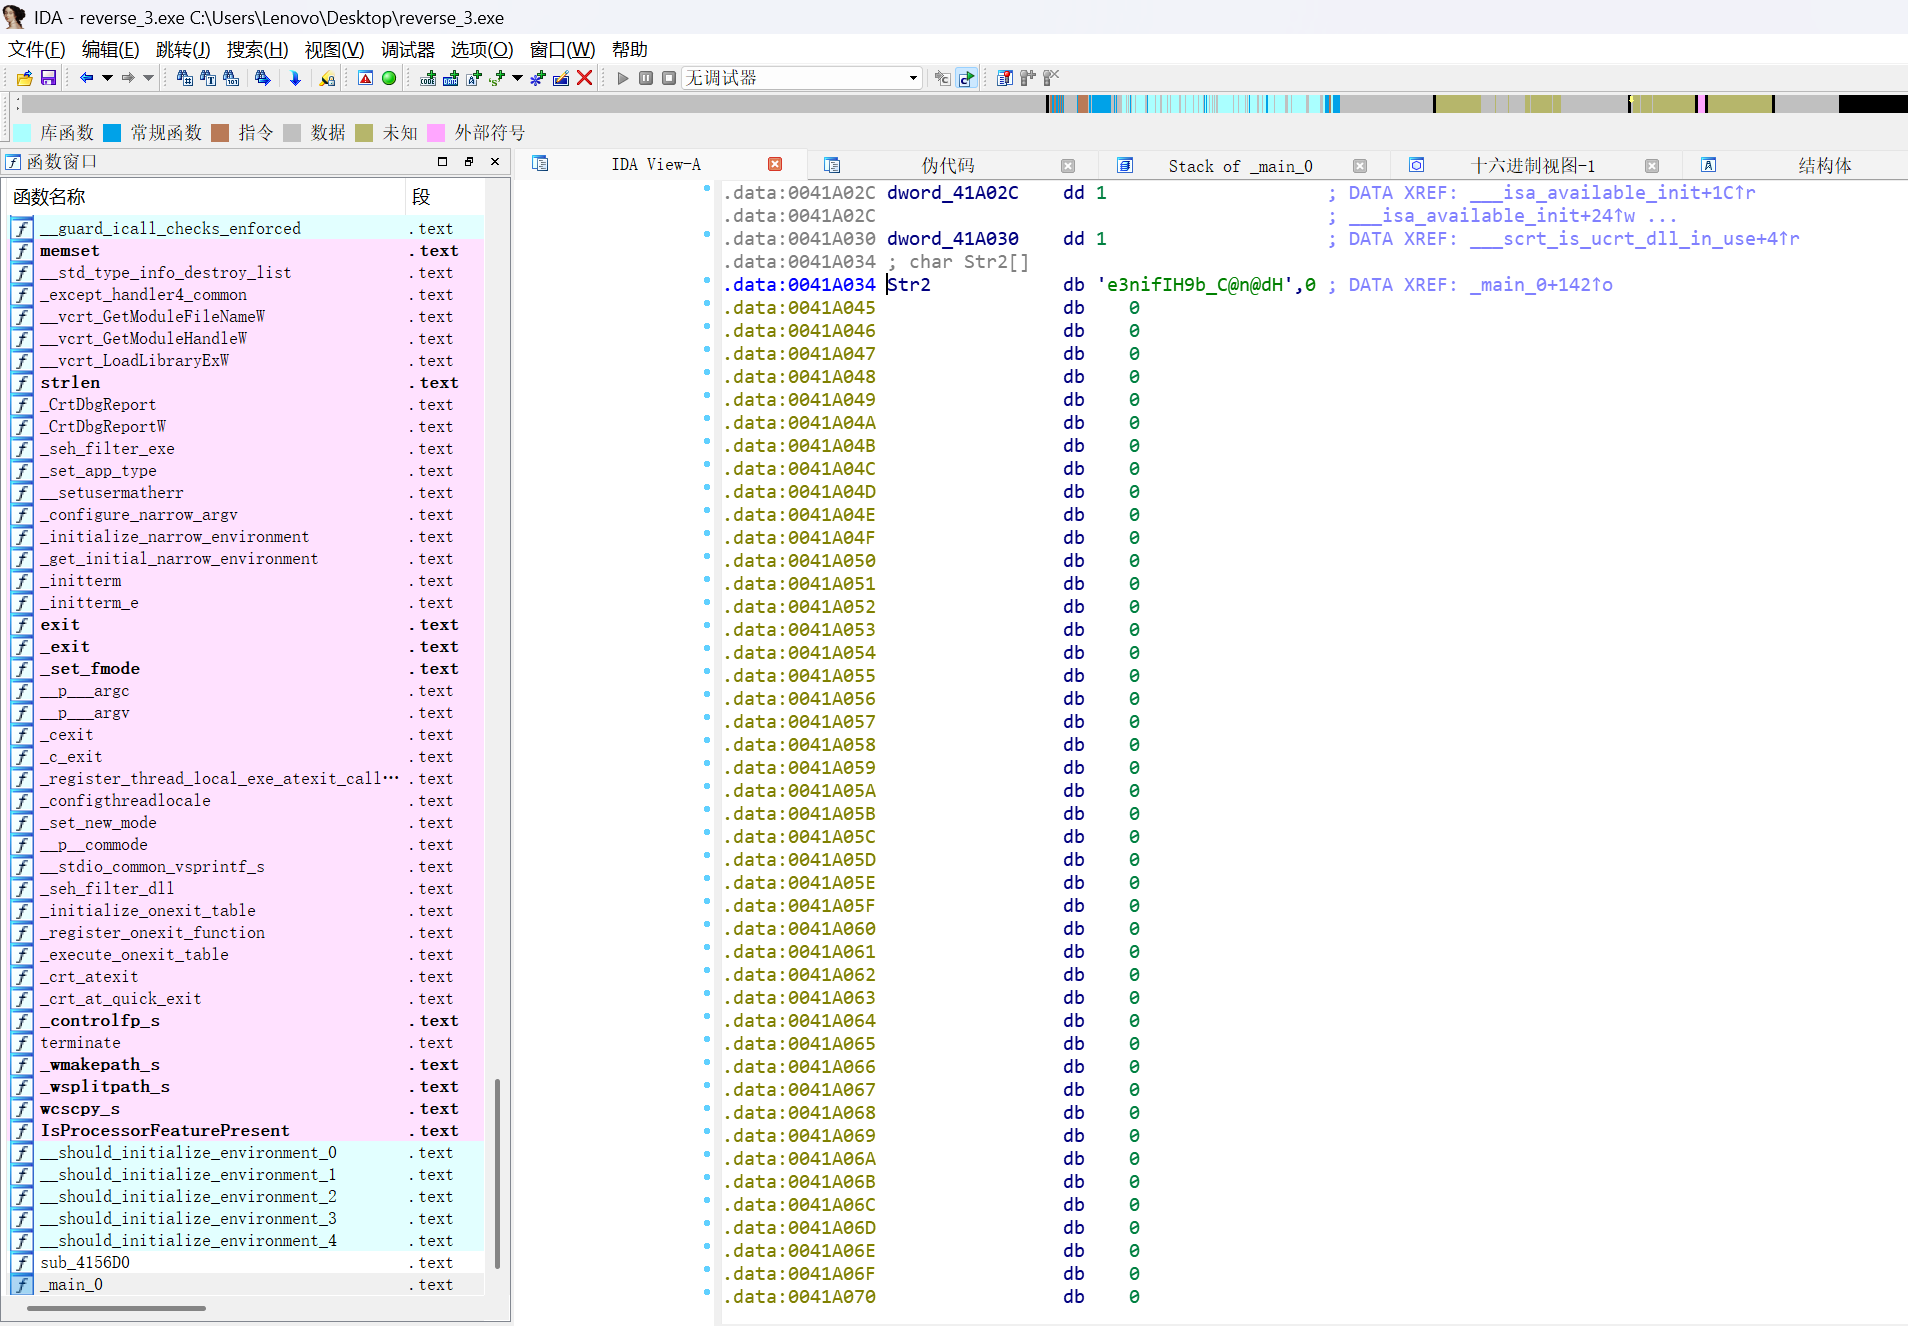Open the 搜索(H) menu

pyautogui.click(x=257, y=49)
